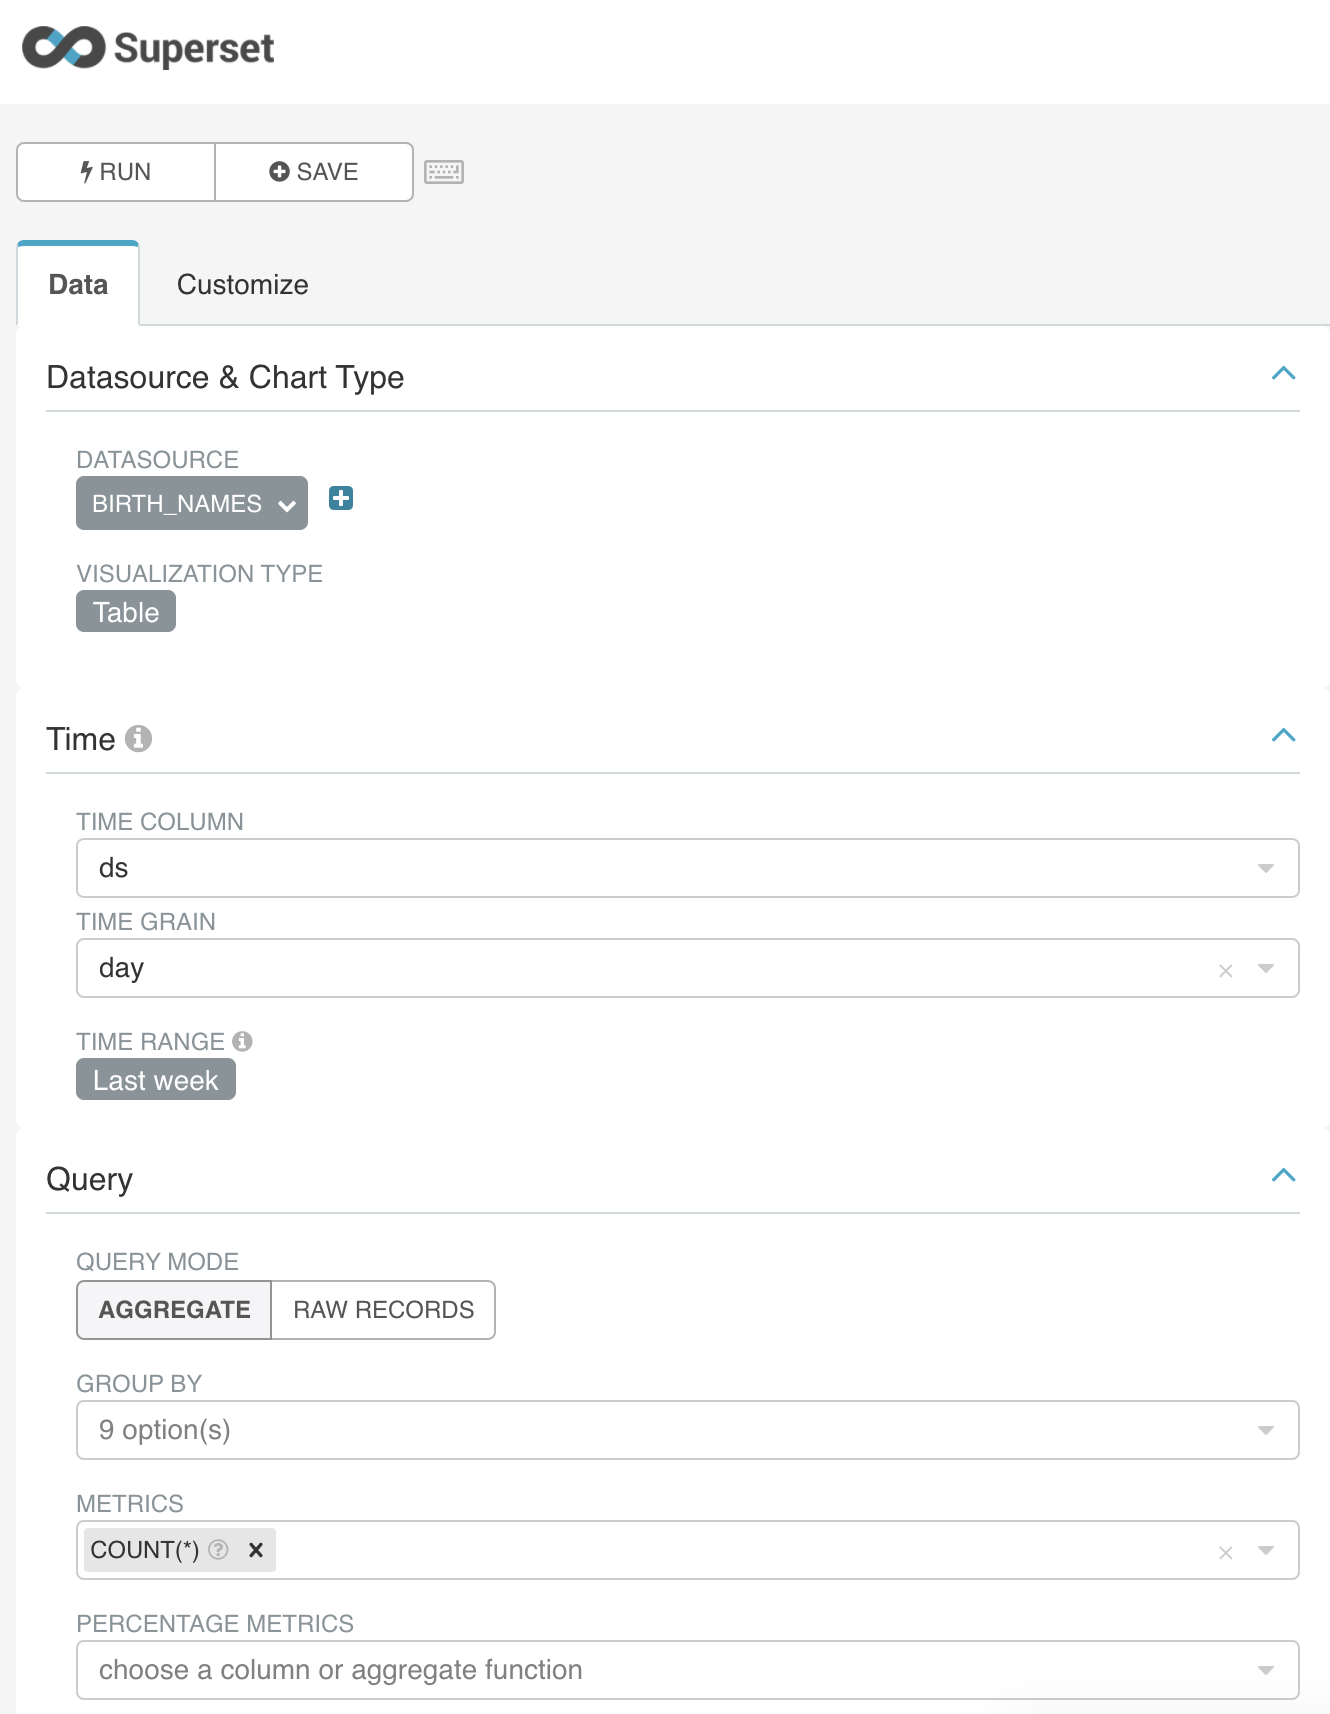Open the BIRTH_NAMES datasource menu
This screenshot has height=1714, width=1330.
tap(192, 503)
